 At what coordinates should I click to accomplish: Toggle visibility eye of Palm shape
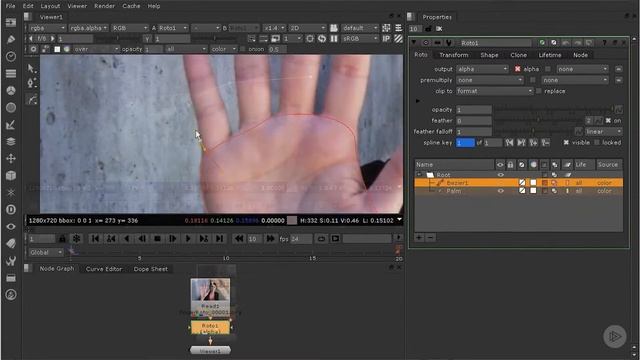click(x=500, y=191)
